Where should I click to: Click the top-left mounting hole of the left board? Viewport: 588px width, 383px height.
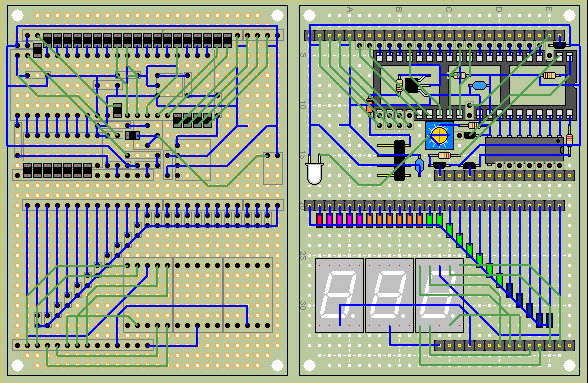tap(18, 15)
